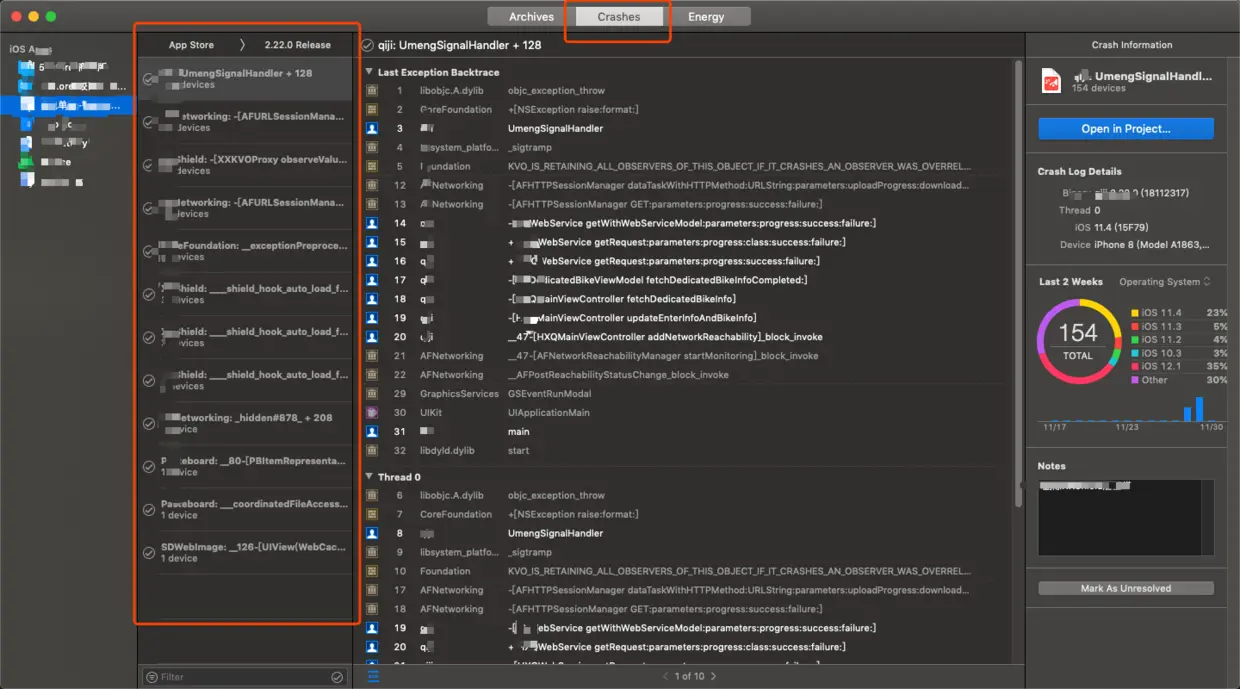Toggle resolved check for __coordinatedFileAccess crash
The height and width of the screenshot is (689, 1240).
point(149,509)
